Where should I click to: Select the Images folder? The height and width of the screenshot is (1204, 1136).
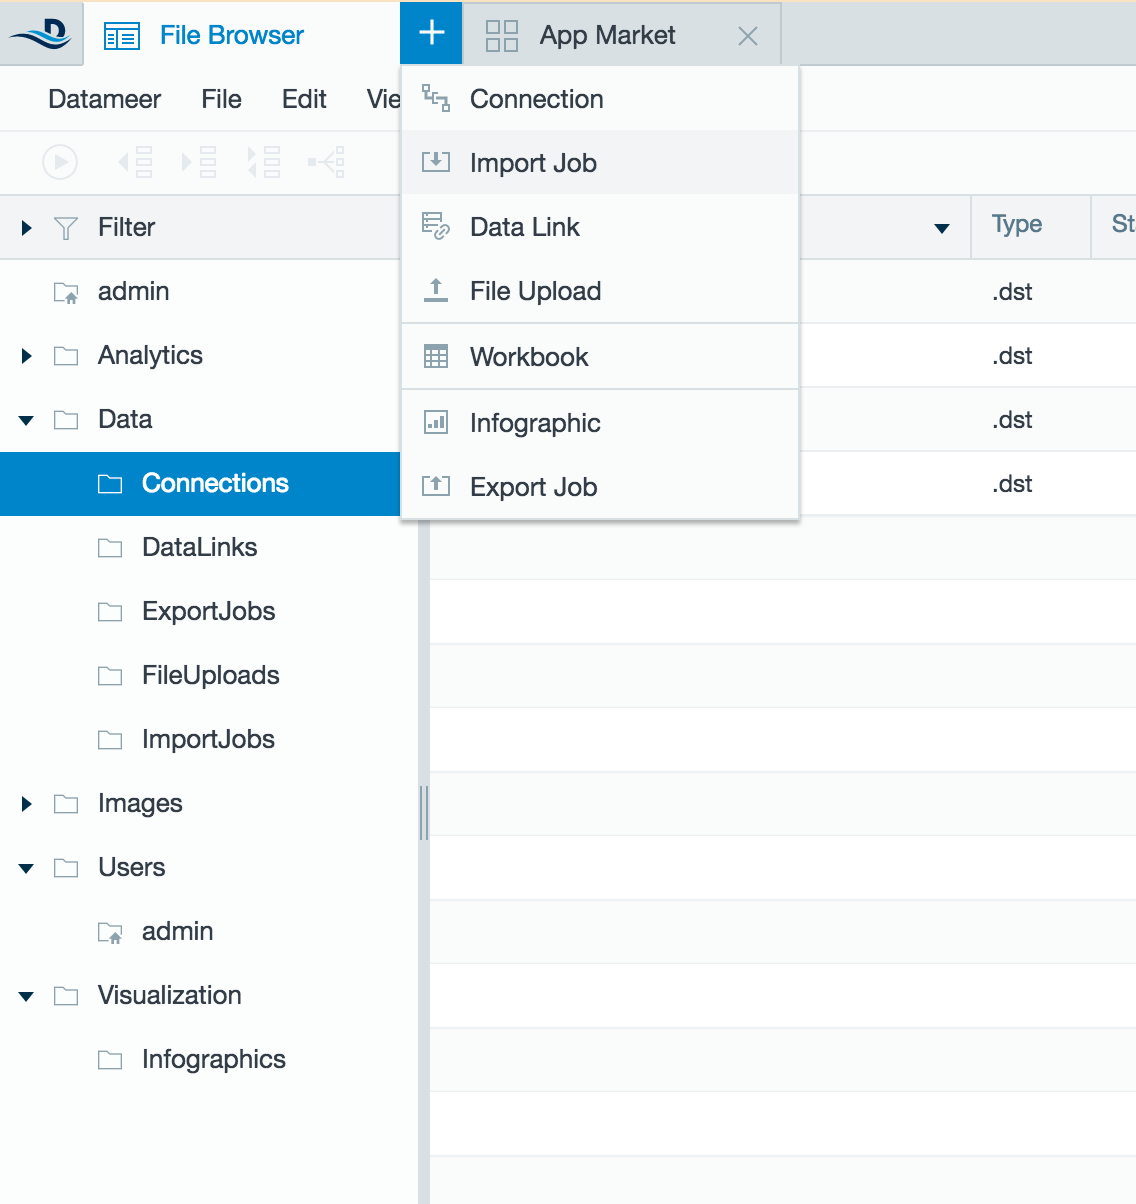point(140,803)
